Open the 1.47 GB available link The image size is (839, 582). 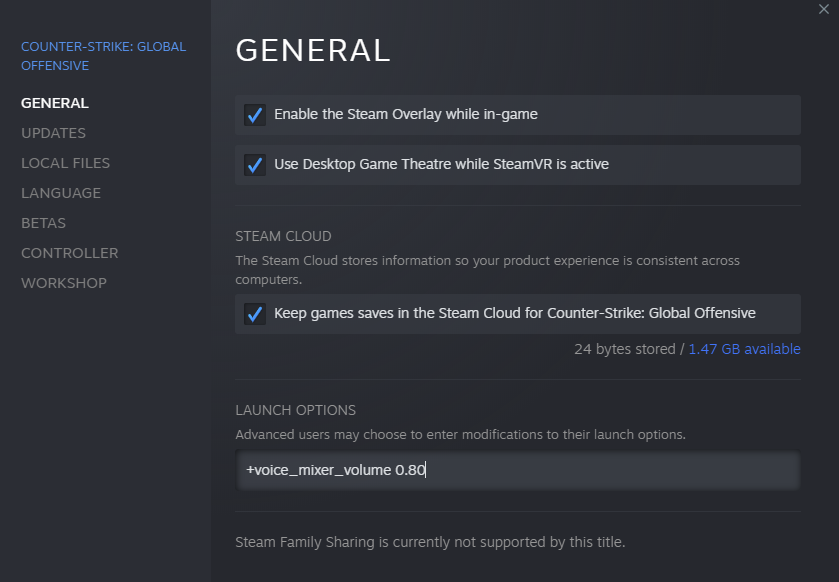coord(744,349)
